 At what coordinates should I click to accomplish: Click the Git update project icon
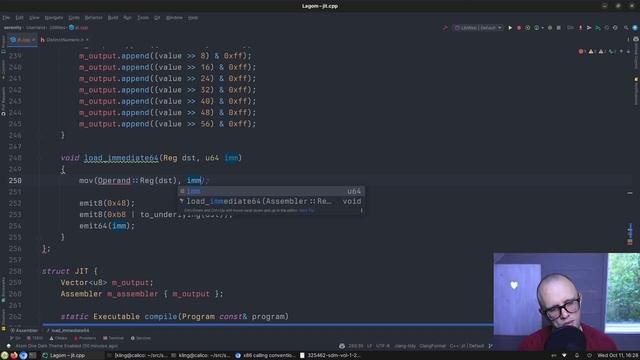pos(580,28)
